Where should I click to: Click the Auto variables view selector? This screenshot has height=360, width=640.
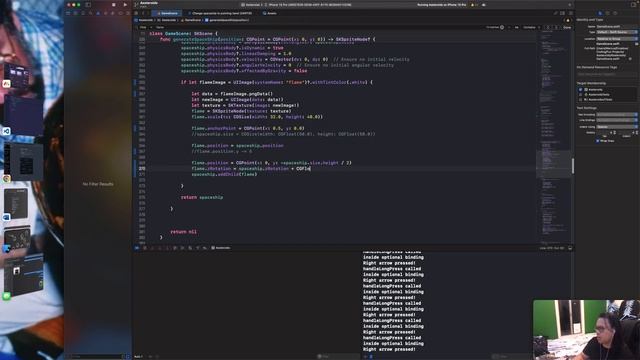139,356
